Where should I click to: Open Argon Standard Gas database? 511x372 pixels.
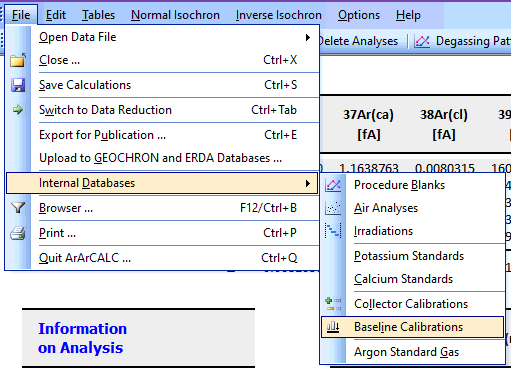coord(413,352)
